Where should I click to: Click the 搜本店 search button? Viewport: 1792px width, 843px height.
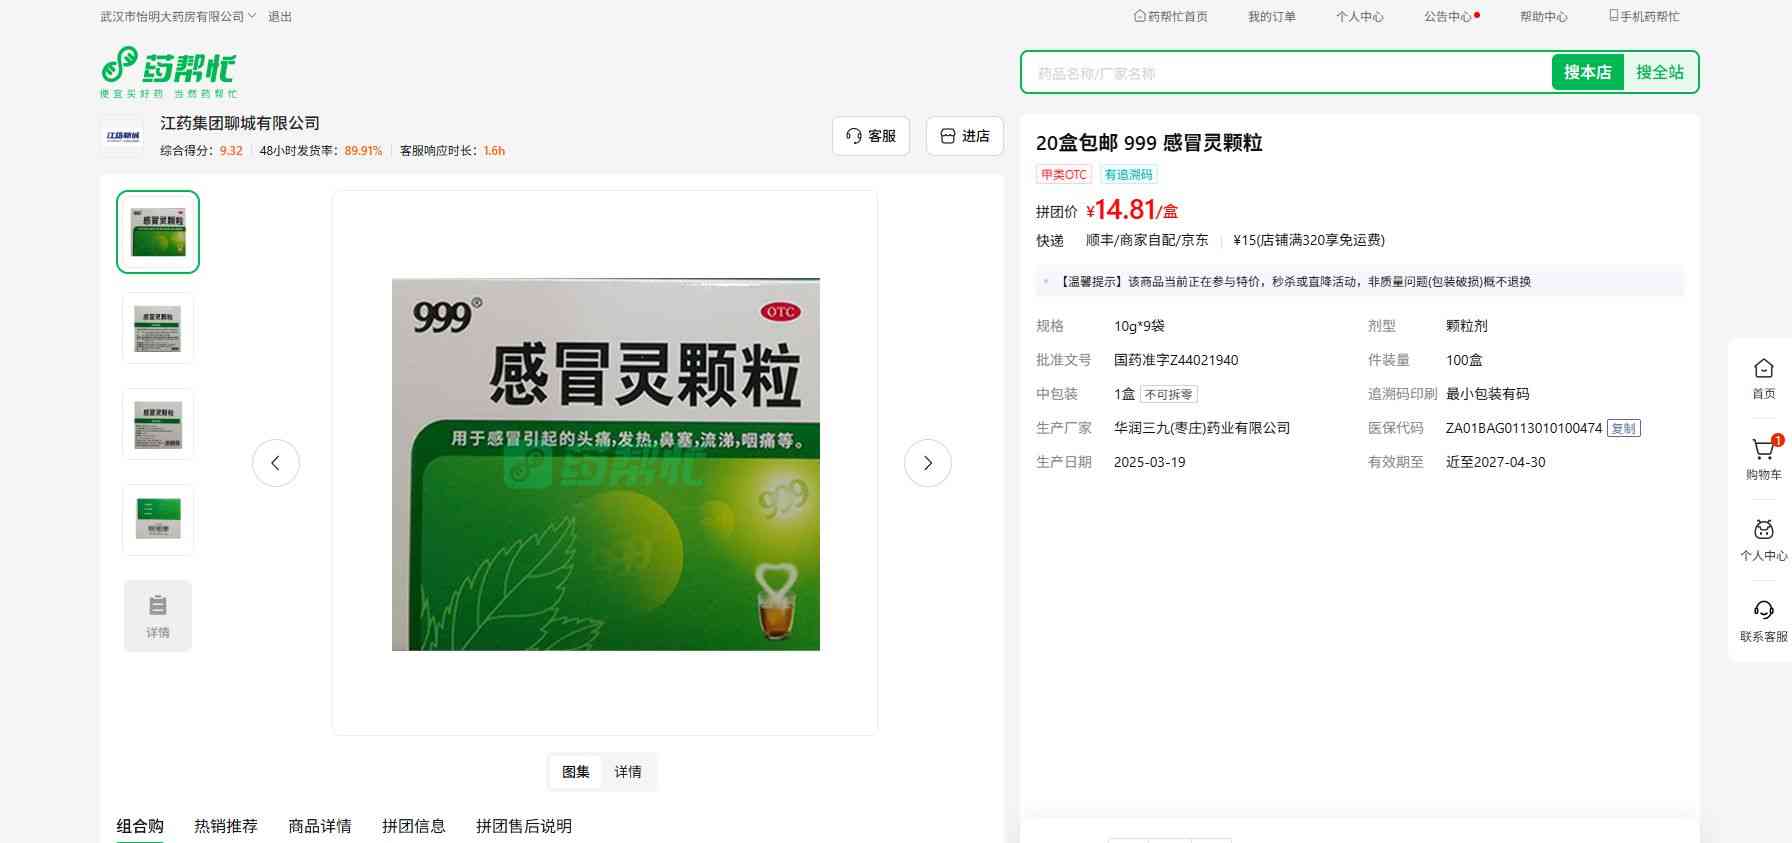click(1587, 72)
